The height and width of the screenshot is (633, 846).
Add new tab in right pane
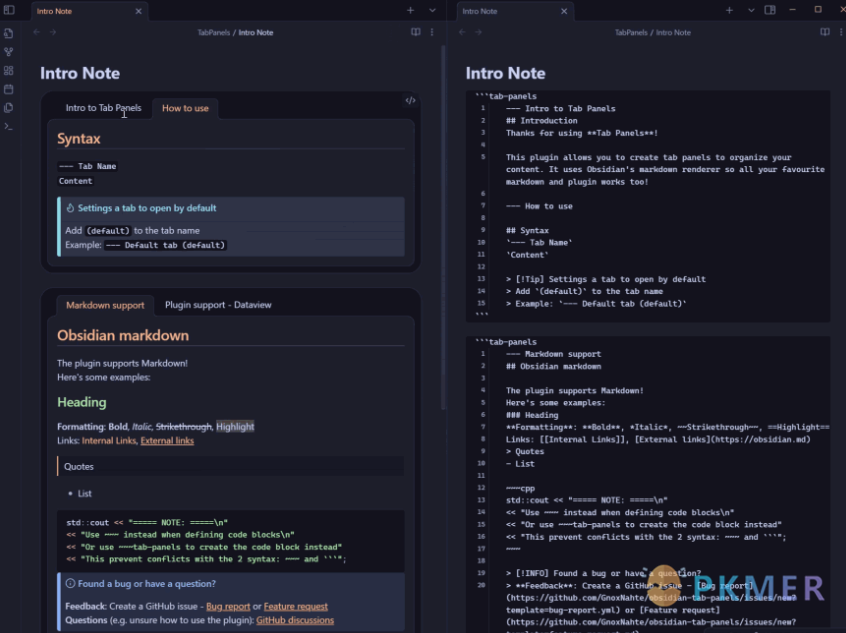coord(729,10)
